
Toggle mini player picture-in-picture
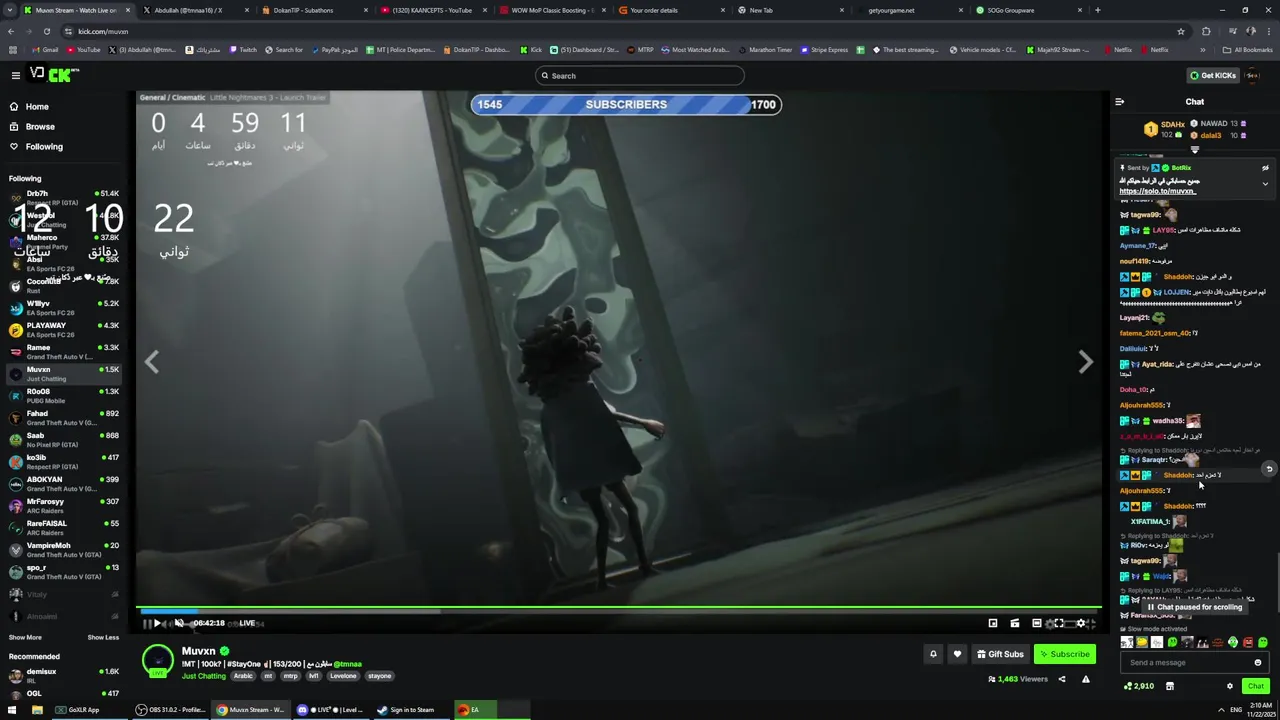click(993, 623)
